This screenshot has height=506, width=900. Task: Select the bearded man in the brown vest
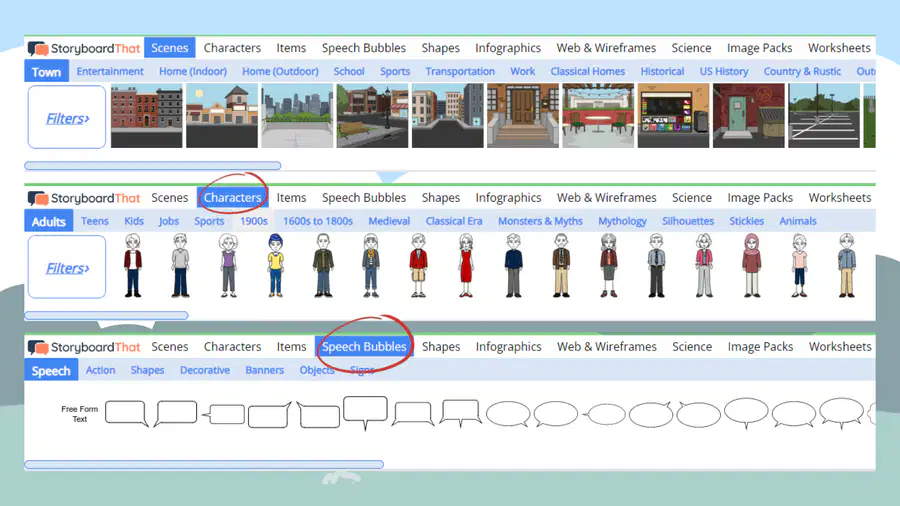561,265
